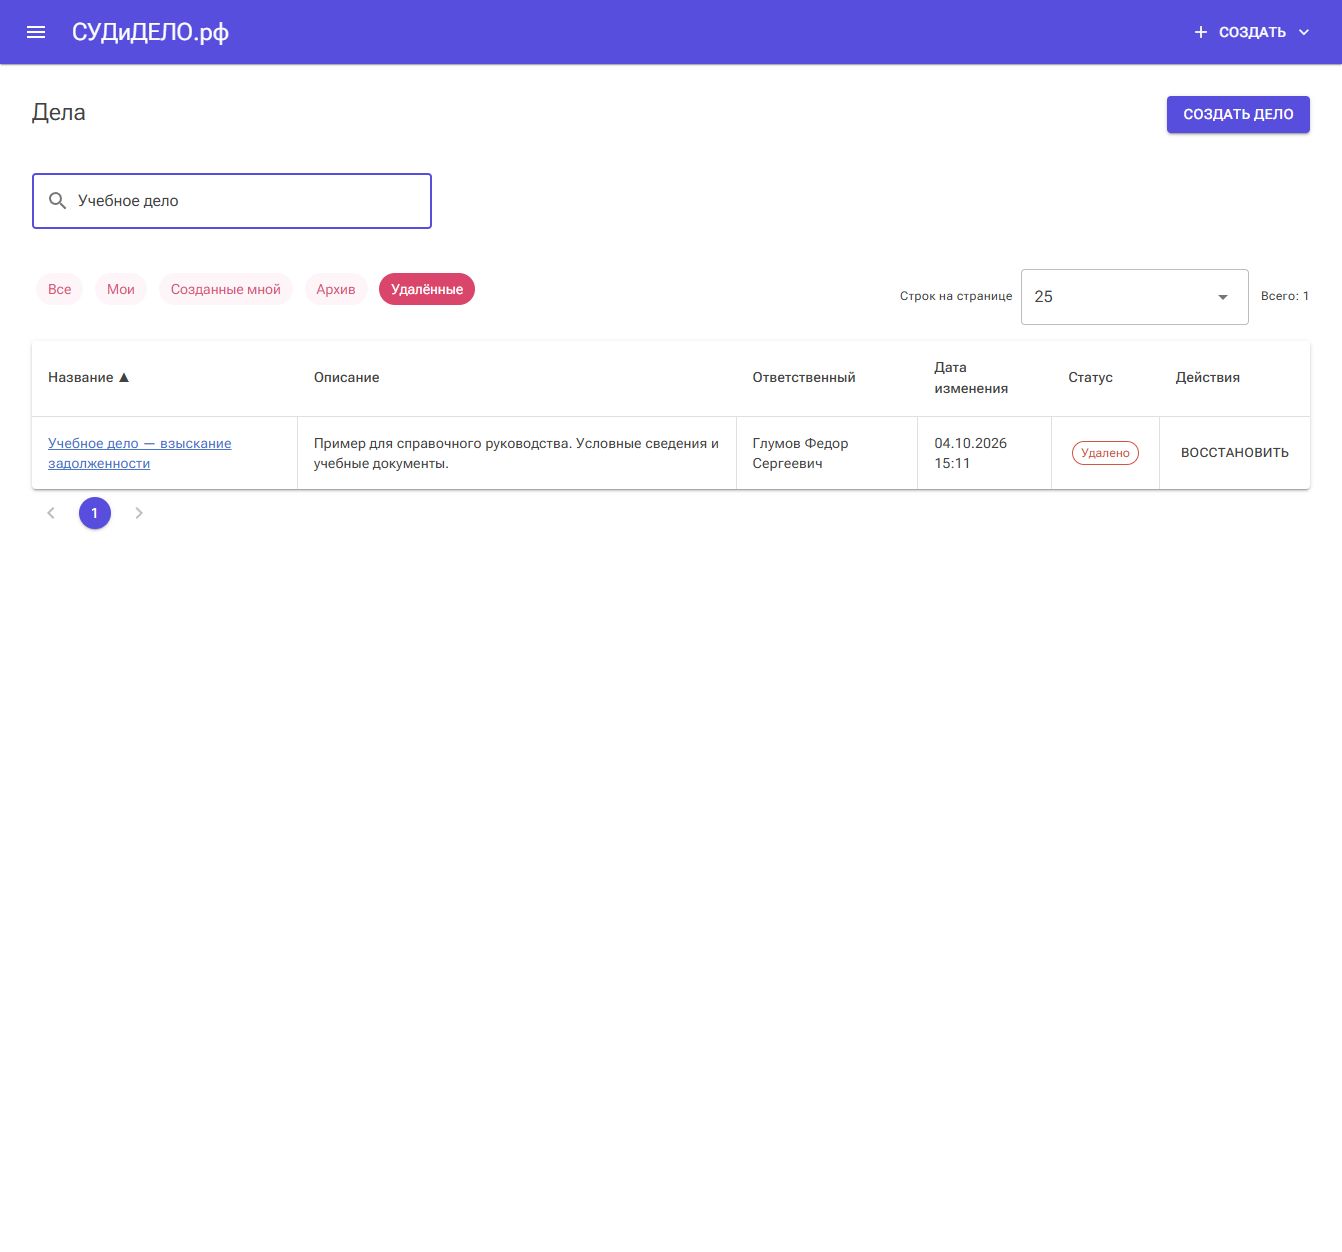Open Учебное дело — взыскание задолженности link
Viewport: 1342px width, 1252px height.
140,453
